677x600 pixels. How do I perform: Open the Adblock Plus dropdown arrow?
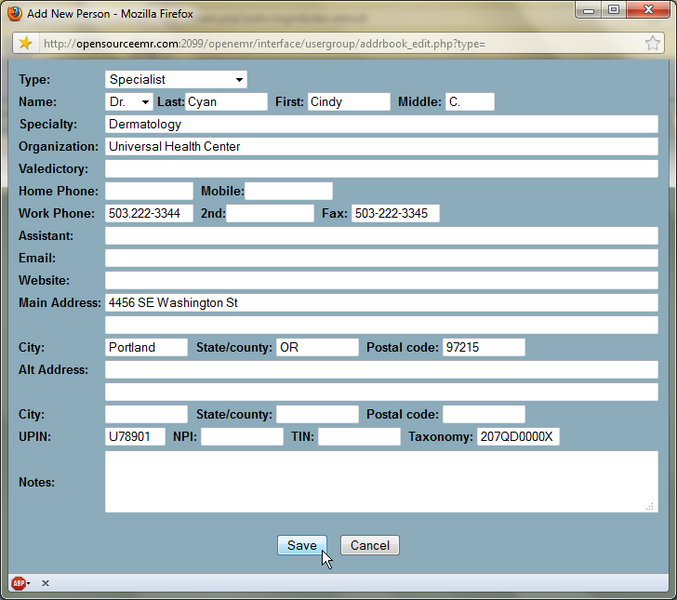pos(29,583)
